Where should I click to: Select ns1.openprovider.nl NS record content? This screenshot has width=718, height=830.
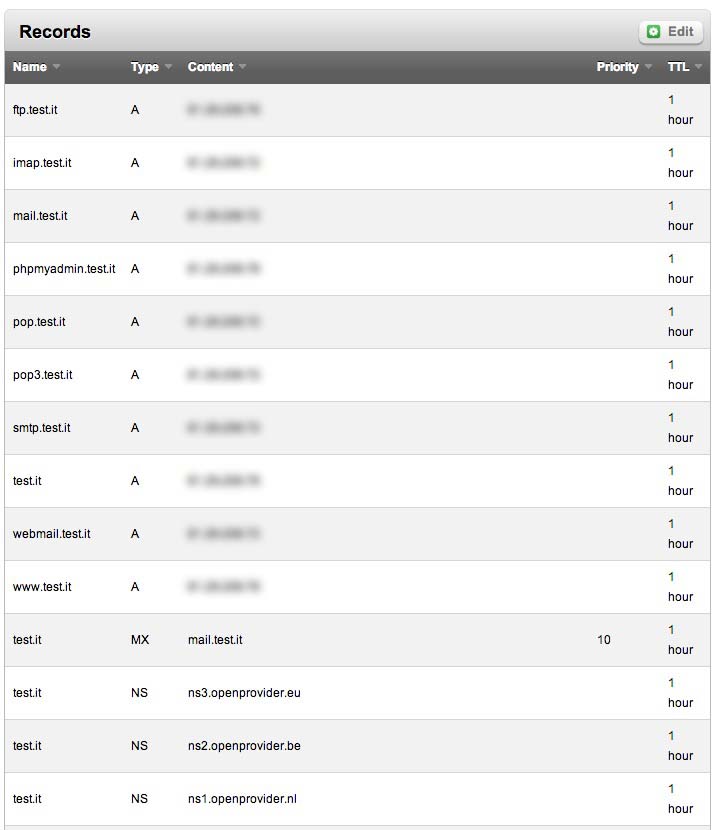(242, 798)
